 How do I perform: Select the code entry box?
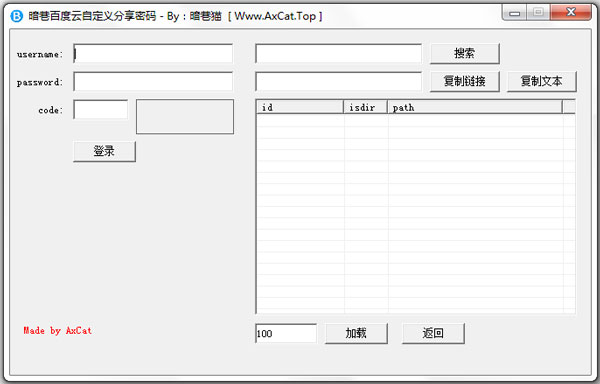click(101, 110)
